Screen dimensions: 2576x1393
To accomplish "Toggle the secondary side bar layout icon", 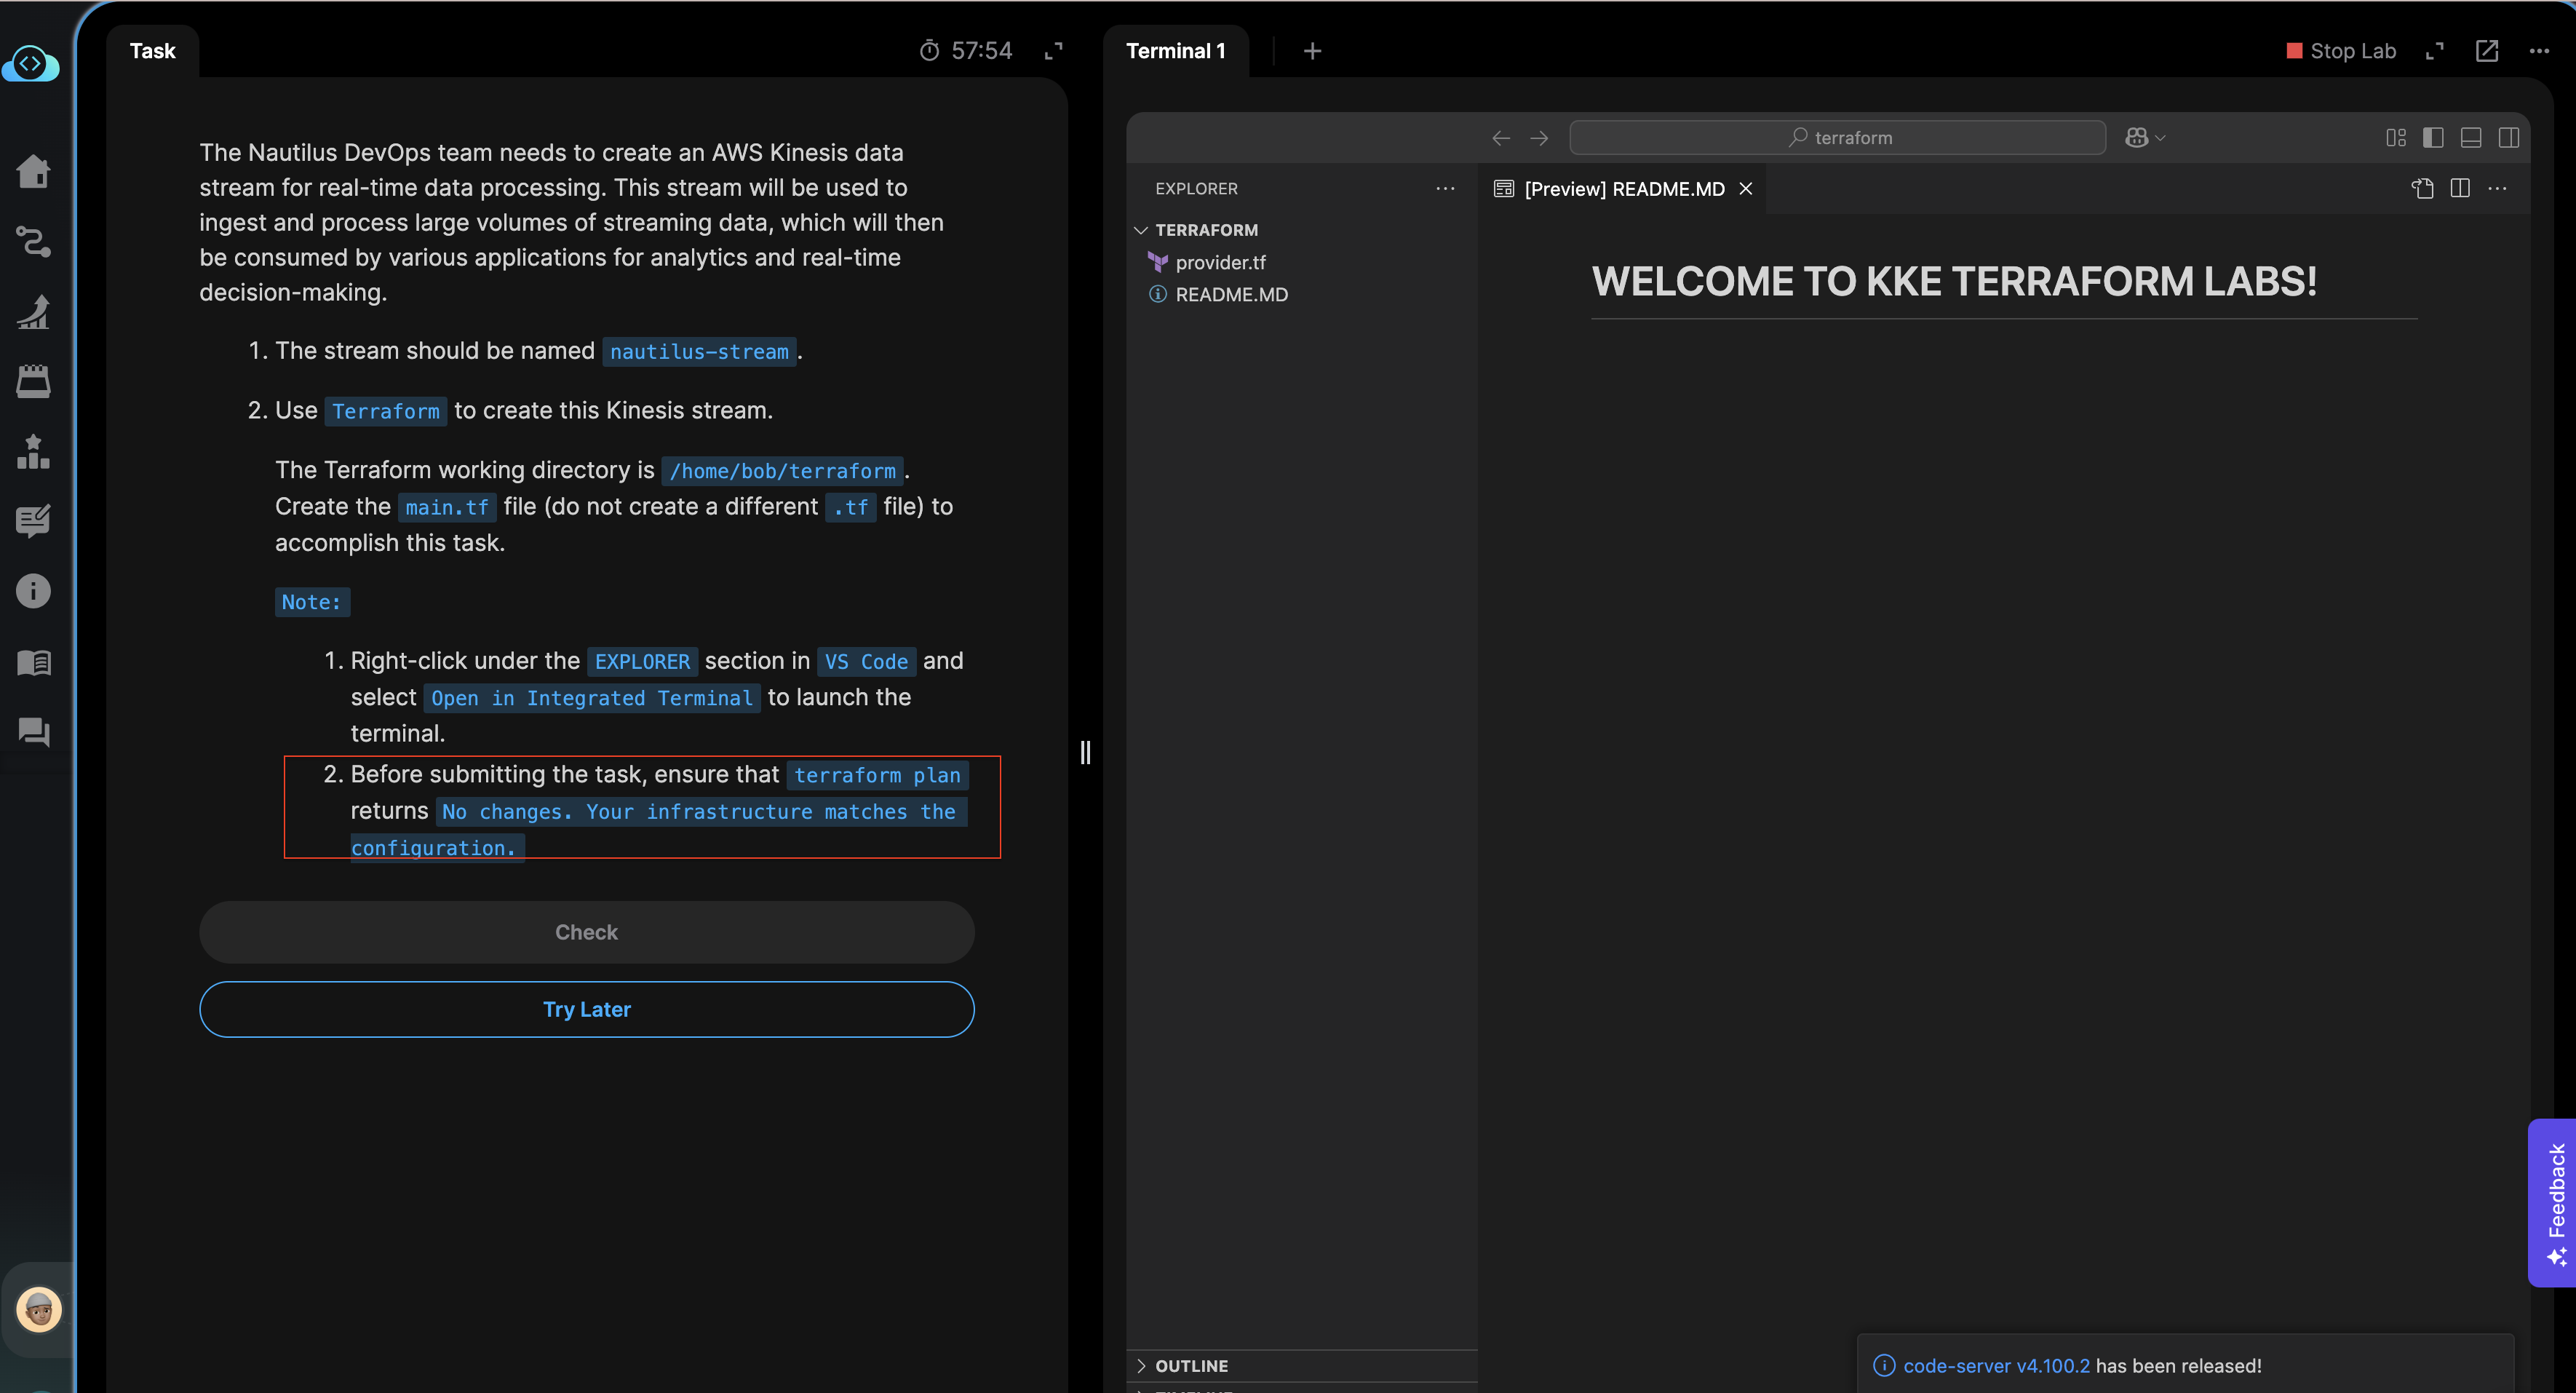I will [x=2508, y=138].
